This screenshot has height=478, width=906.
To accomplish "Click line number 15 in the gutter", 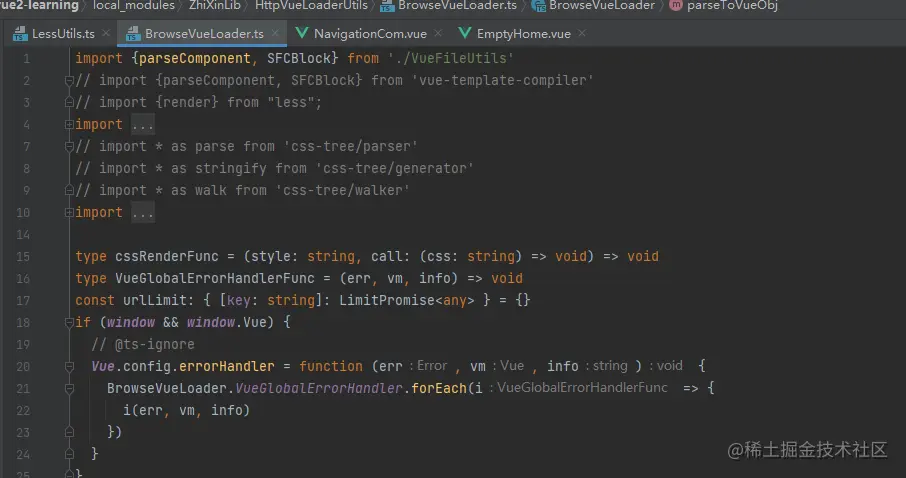I will (x=23, y=256).
